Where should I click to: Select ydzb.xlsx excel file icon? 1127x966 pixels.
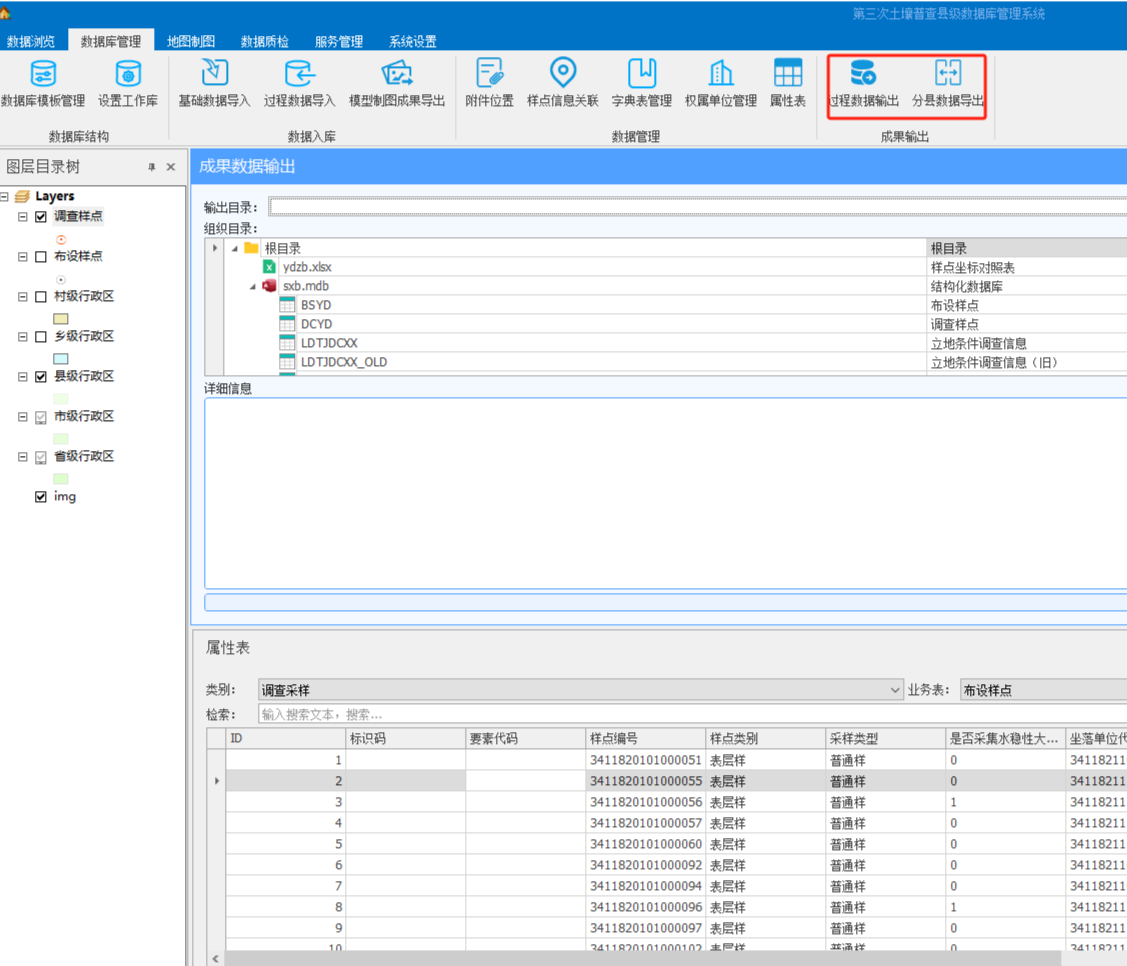269,267
